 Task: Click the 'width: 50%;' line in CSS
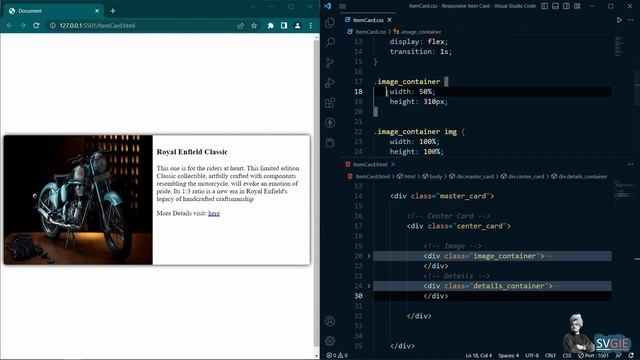pyautogui.click(x=413, y=91)
